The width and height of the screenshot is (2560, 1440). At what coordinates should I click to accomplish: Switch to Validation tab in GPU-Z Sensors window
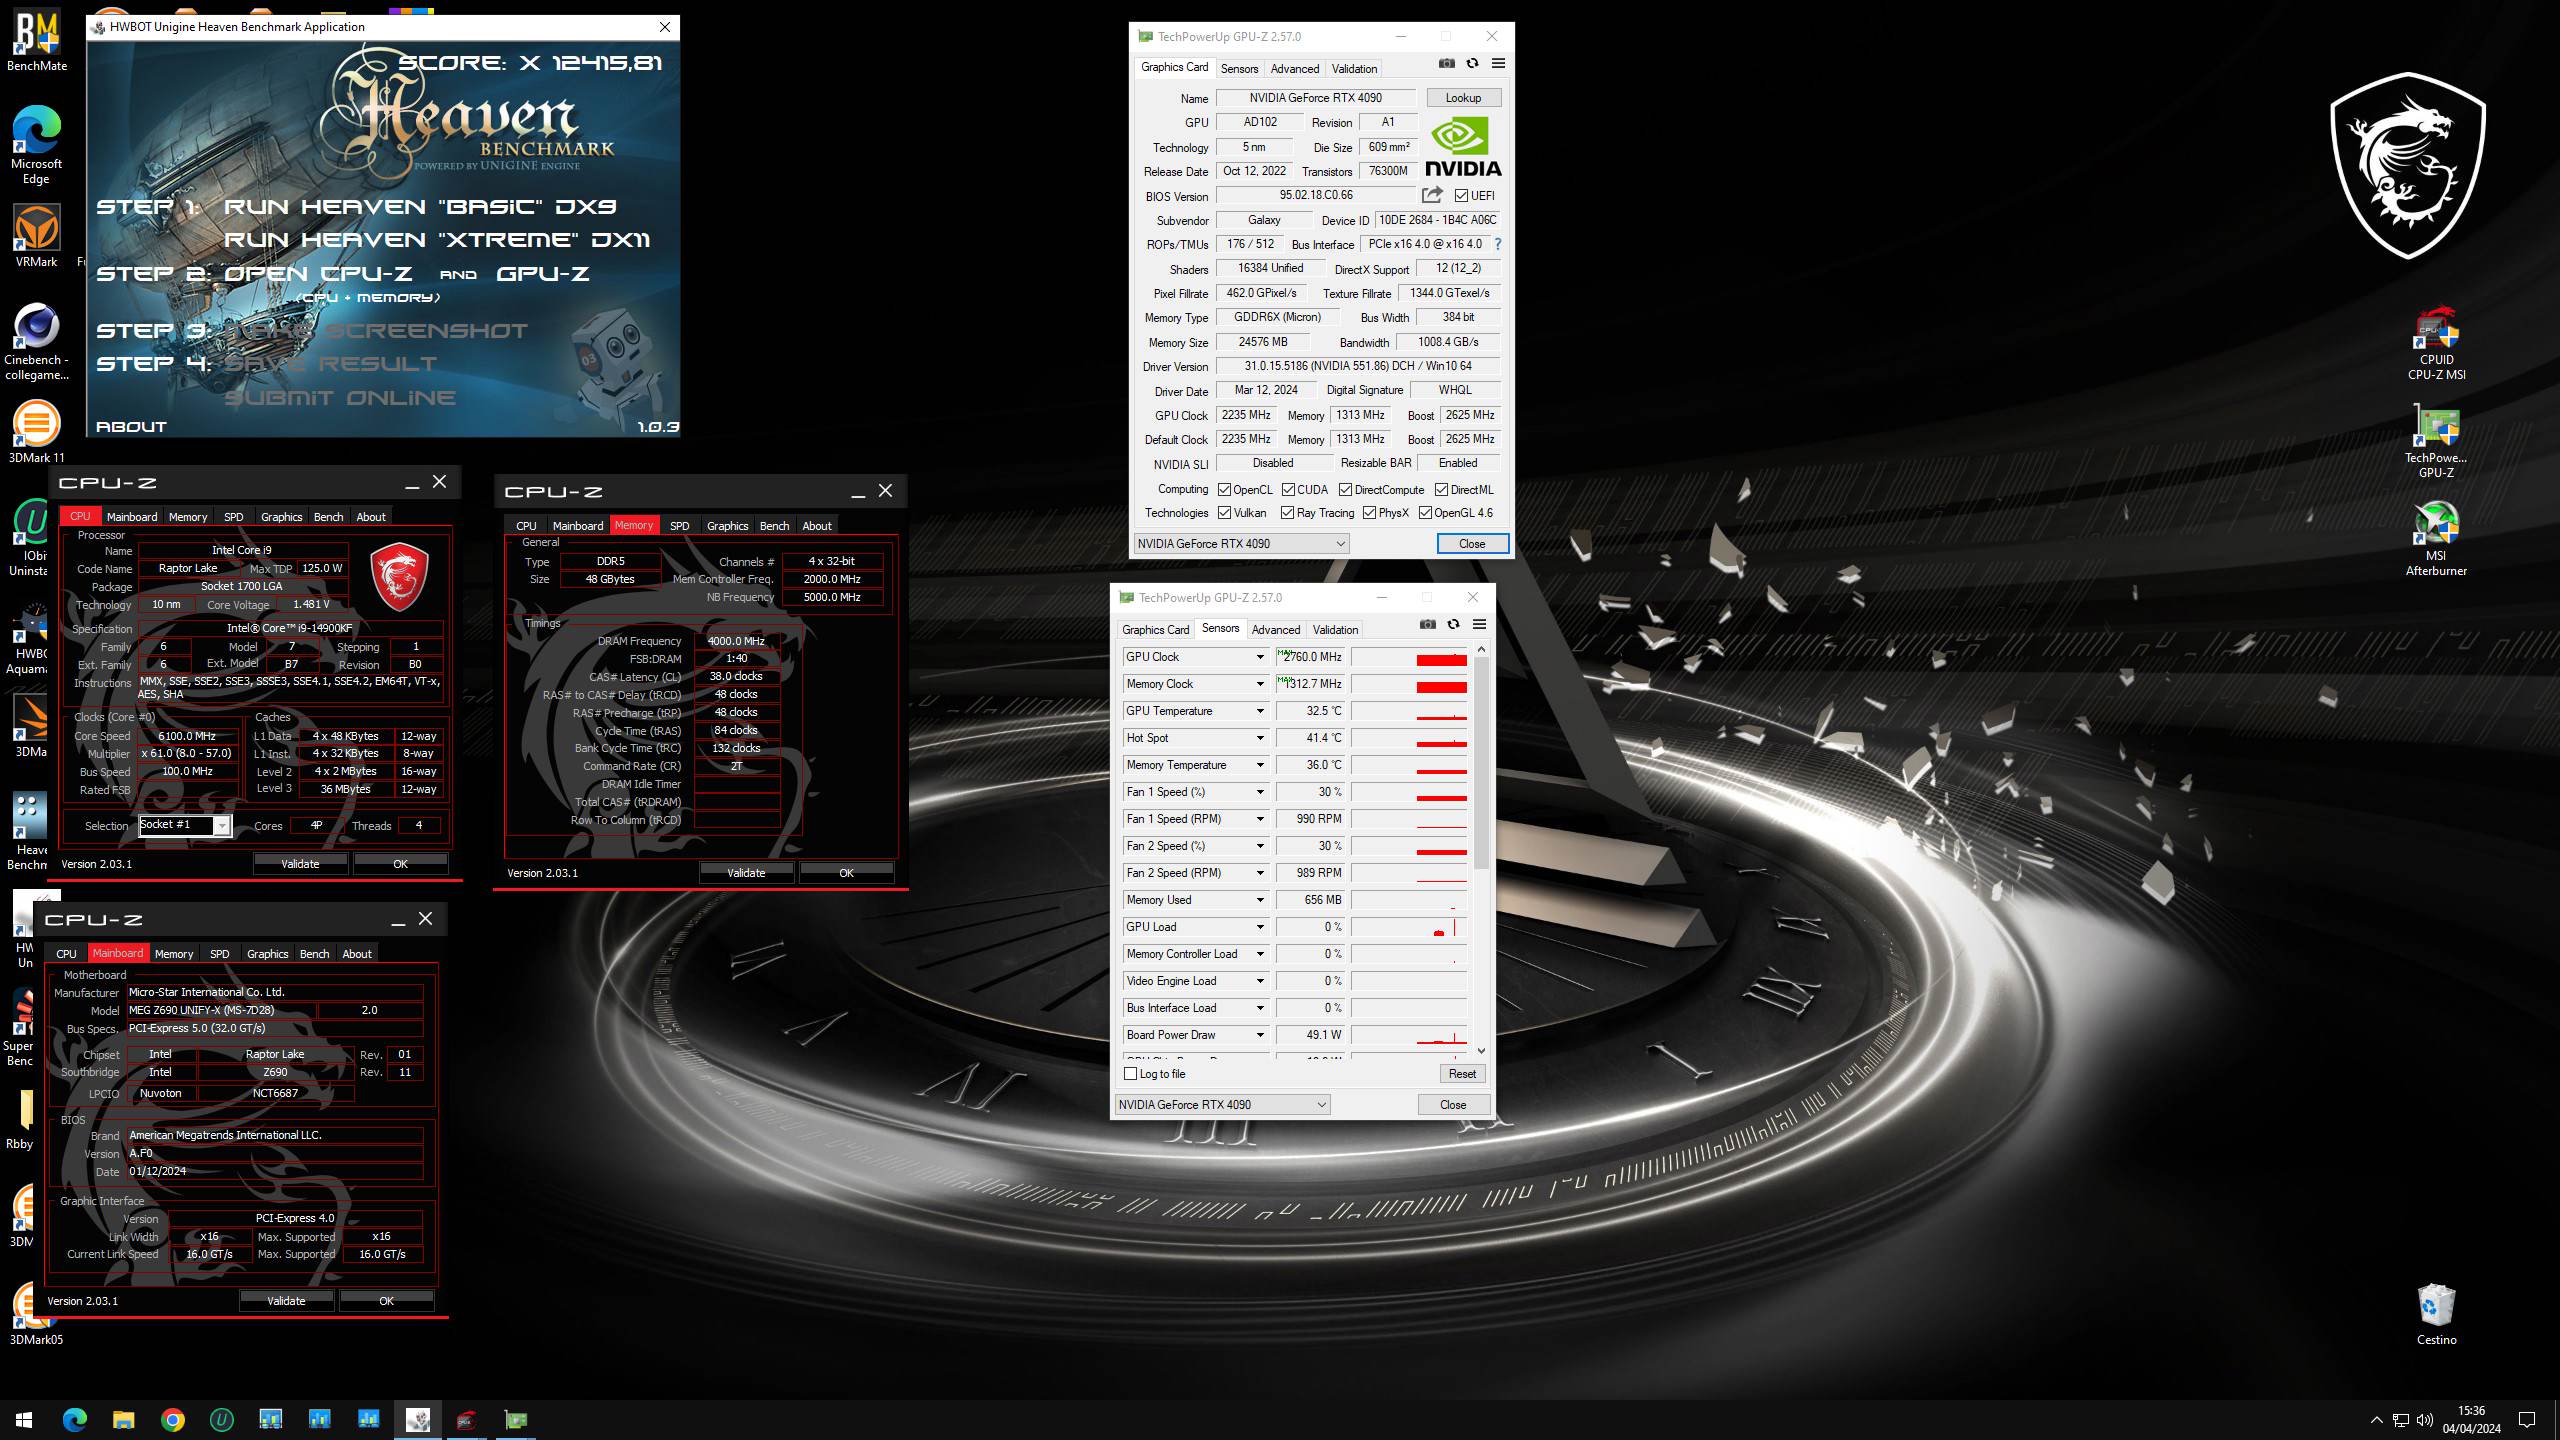click(1335, 630)
